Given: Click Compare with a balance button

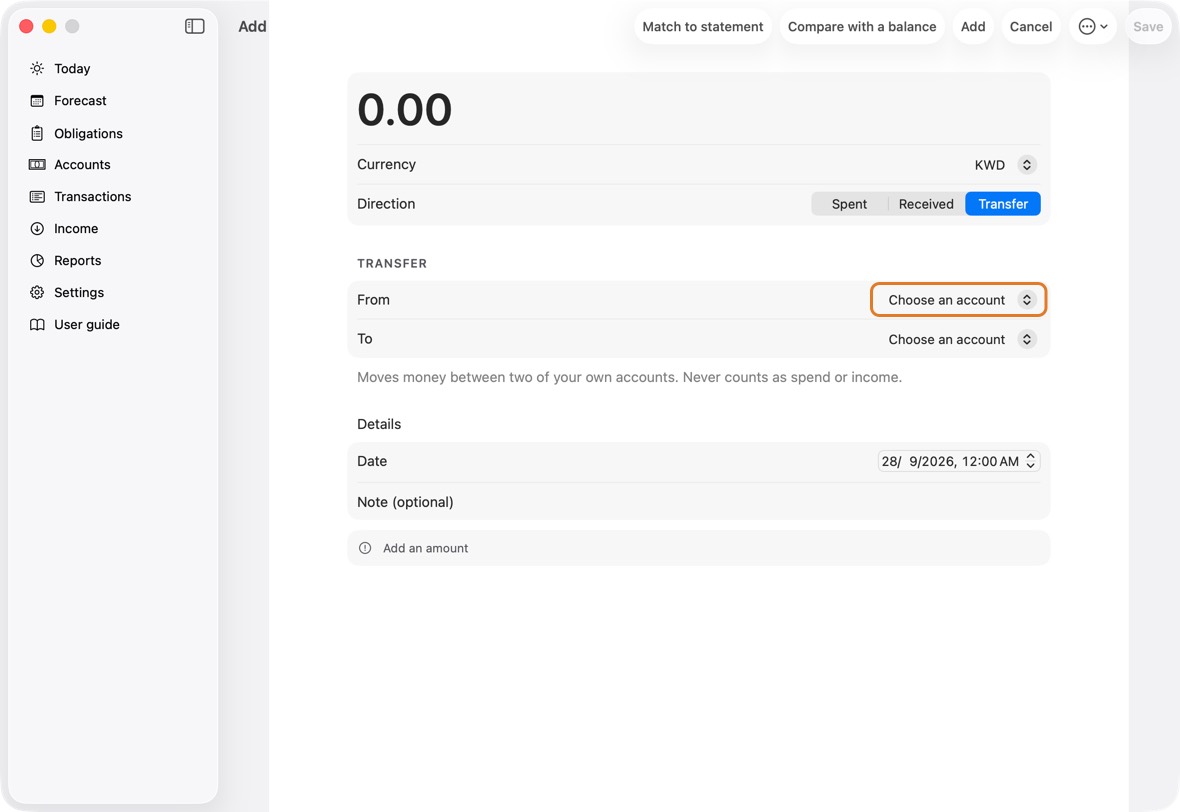Looking at the screenshot, I should pyautogui.click(x=862, y=26).
